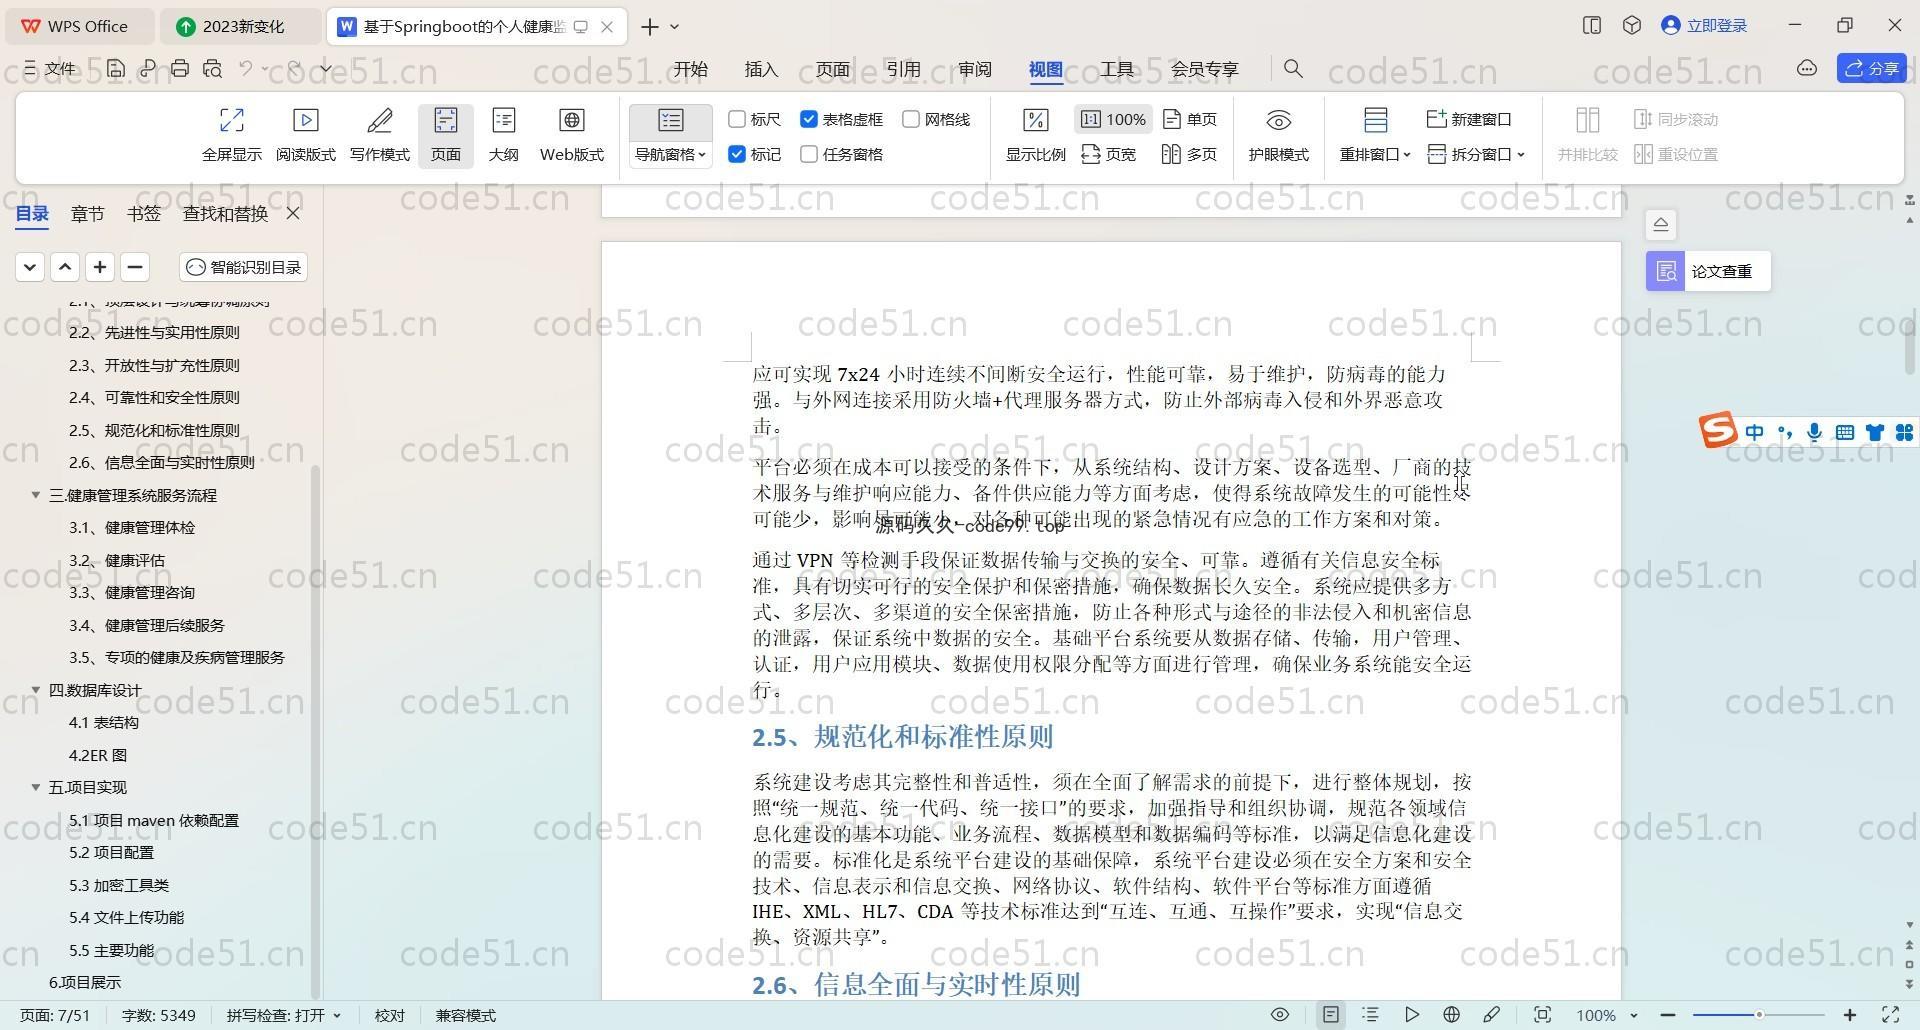Image resolution: width=1920 pixels, height=1030 pixels.
Task: Switch to full screen display (全屏显示)
Action: 231,135
